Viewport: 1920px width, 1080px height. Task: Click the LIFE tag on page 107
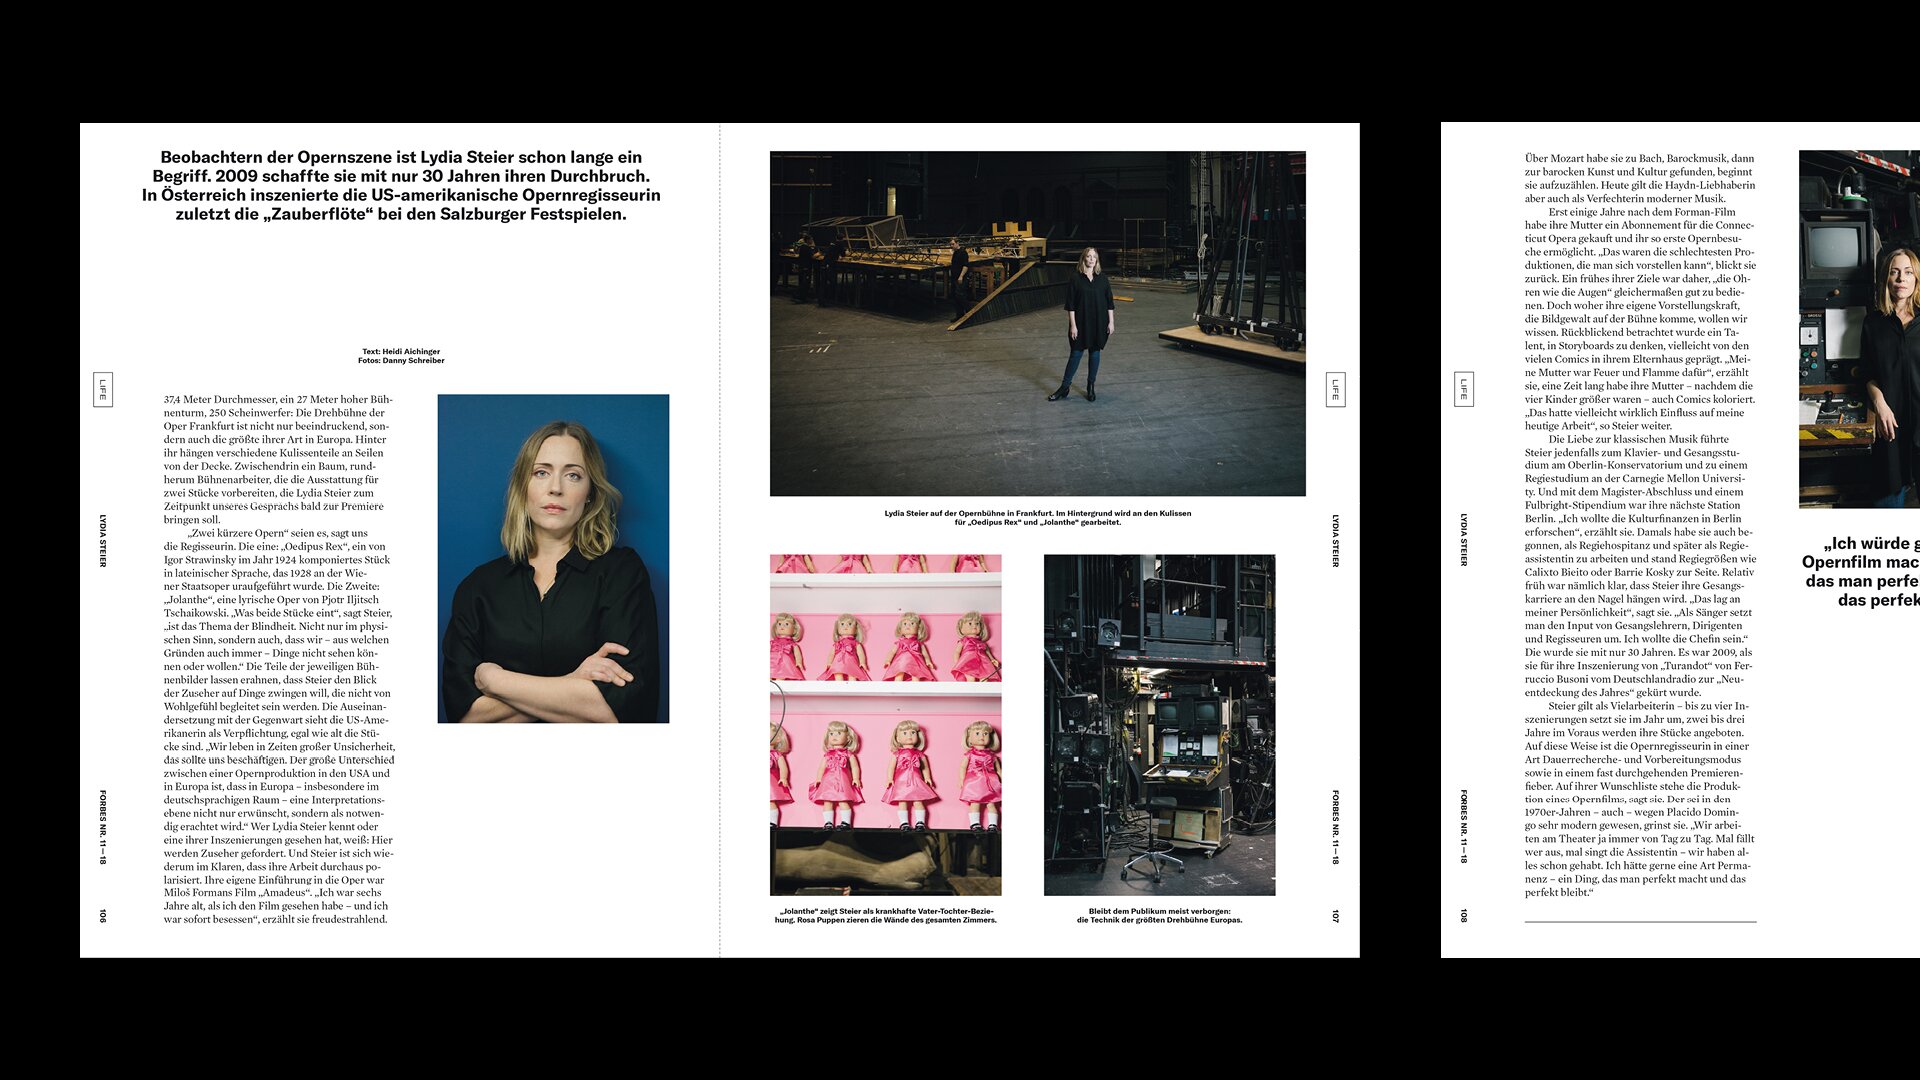click(x=1335, y=389)
